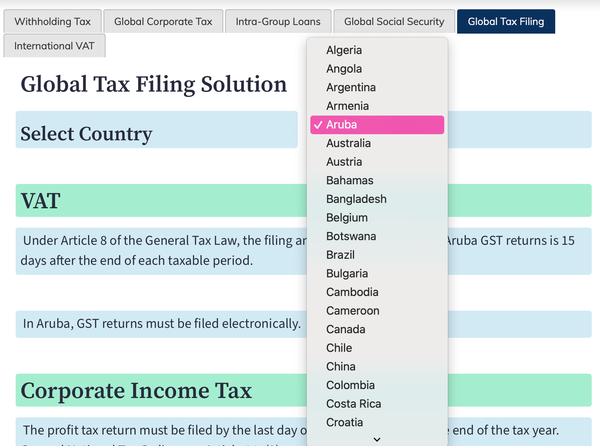
Task: Click the Global Tax Filing Solution heading
Action: coord(153,85)
